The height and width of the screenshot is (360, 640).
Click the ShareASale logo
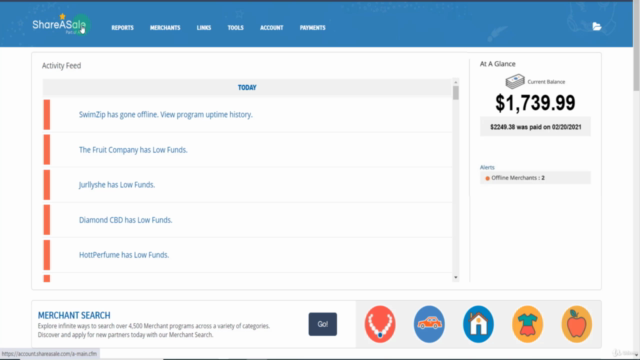[x=60, y=25]
